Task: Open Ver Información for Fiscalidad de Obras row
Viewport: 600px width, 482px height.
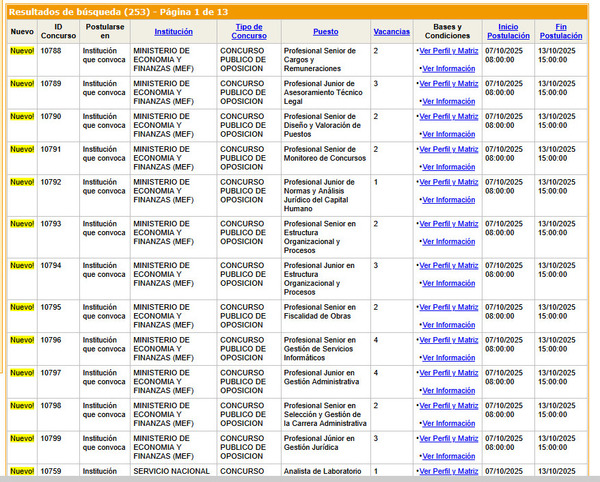Action: tap(448, 324)
